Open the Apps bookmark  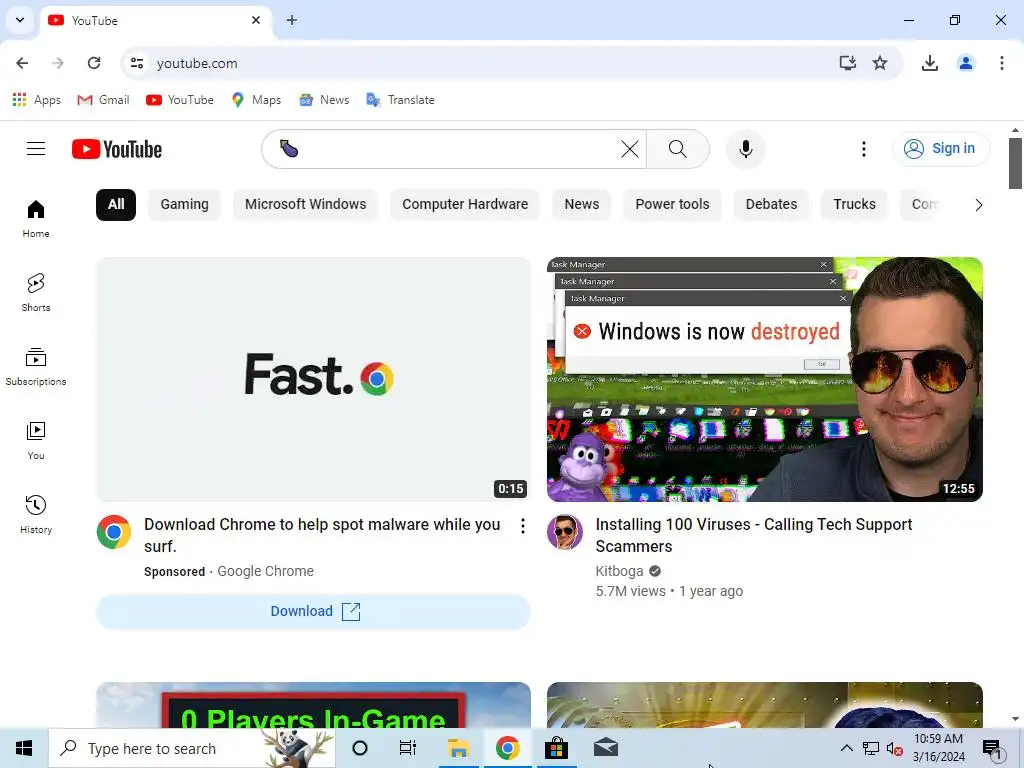(37, 100)
